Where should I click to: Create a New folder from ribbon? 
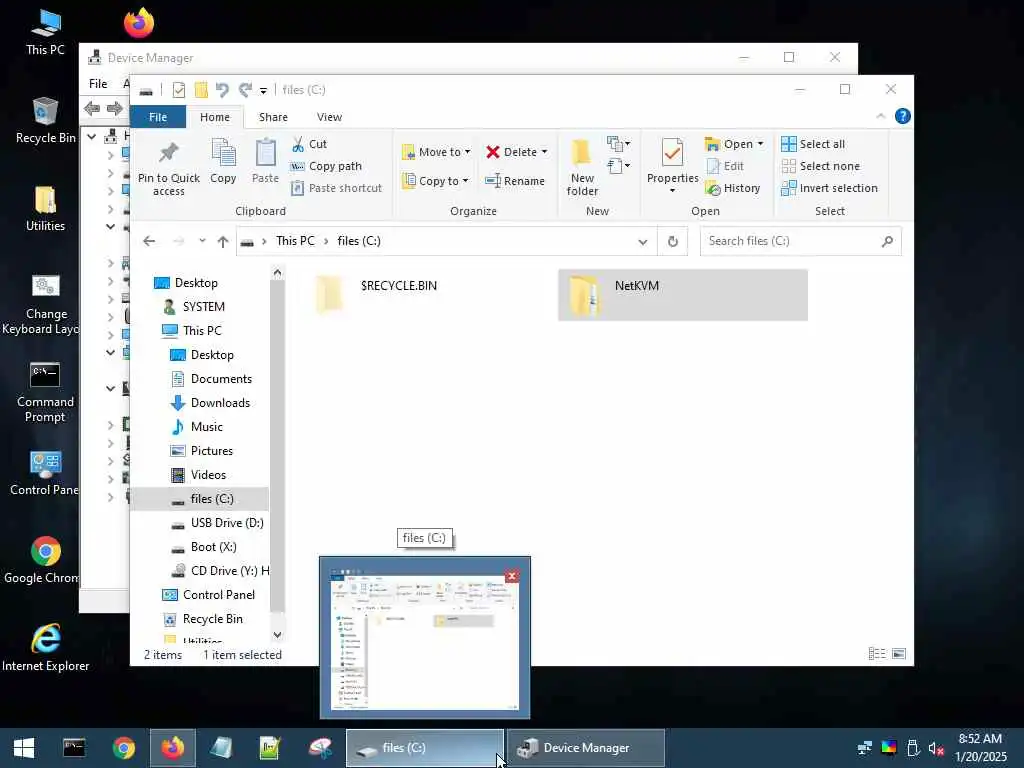tap(582, 167)
